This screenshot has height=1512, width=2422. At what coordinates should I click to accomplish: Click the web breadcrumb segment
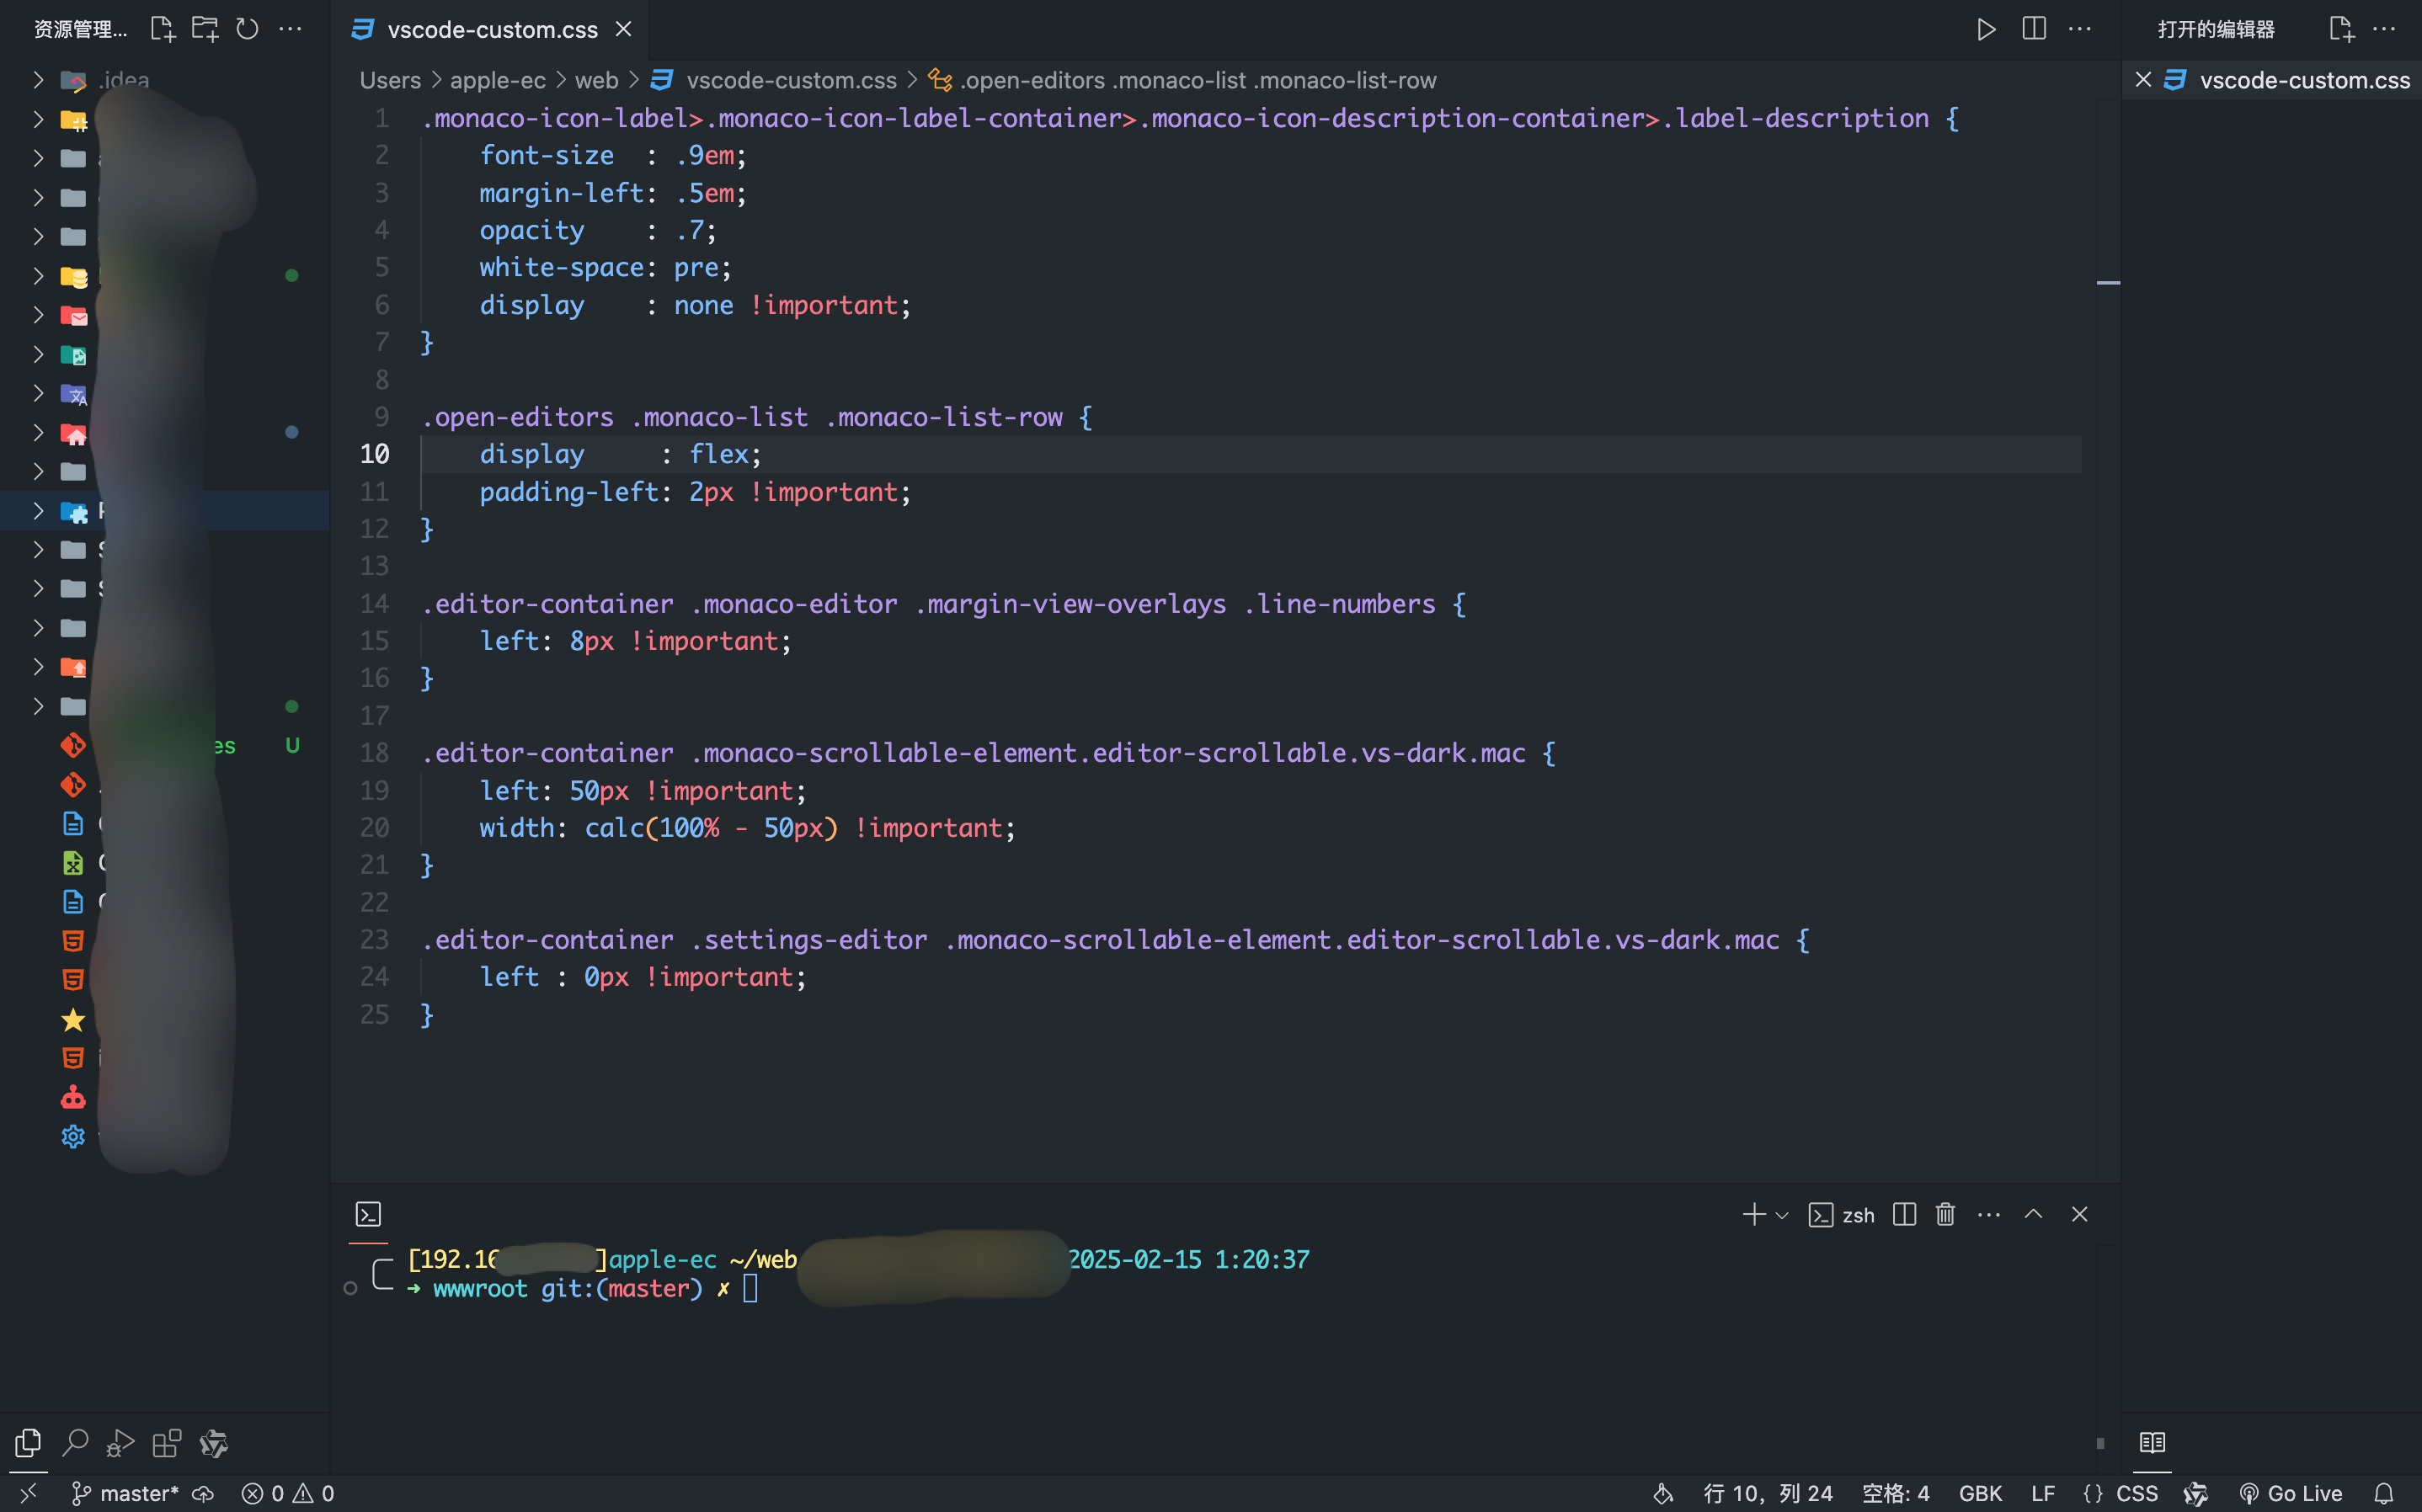click(x=596, y=80)
